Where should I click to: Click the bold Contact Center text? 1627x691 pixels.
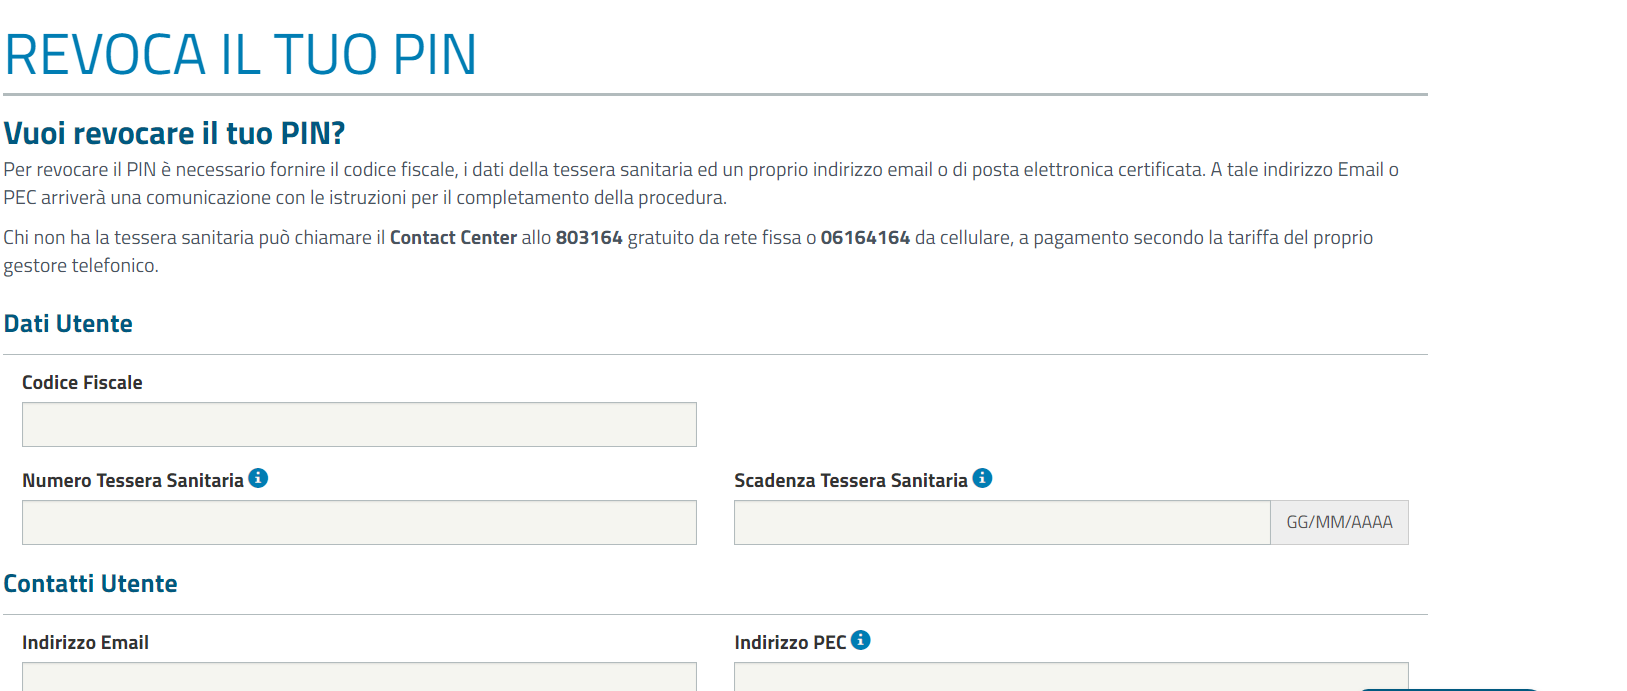pyautogui.click(x=453, y=238)
